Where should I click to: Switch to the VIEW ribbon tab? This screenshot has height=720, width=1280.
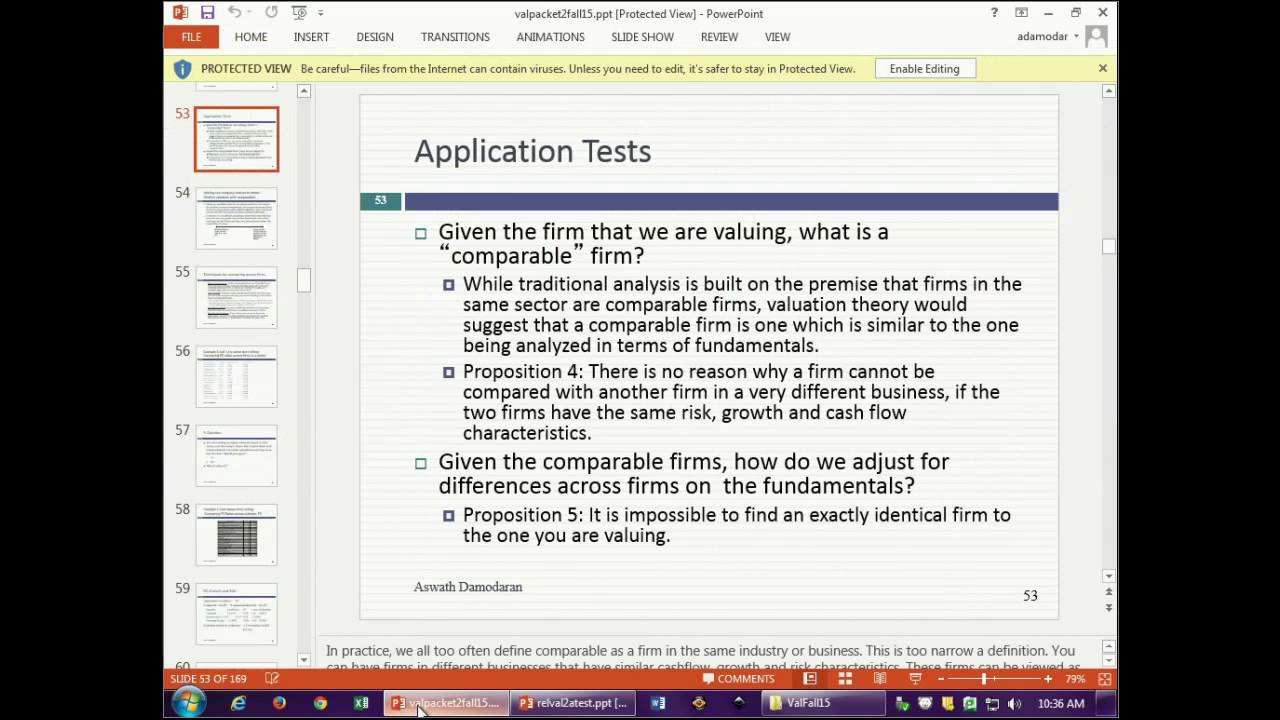[777, 37]
